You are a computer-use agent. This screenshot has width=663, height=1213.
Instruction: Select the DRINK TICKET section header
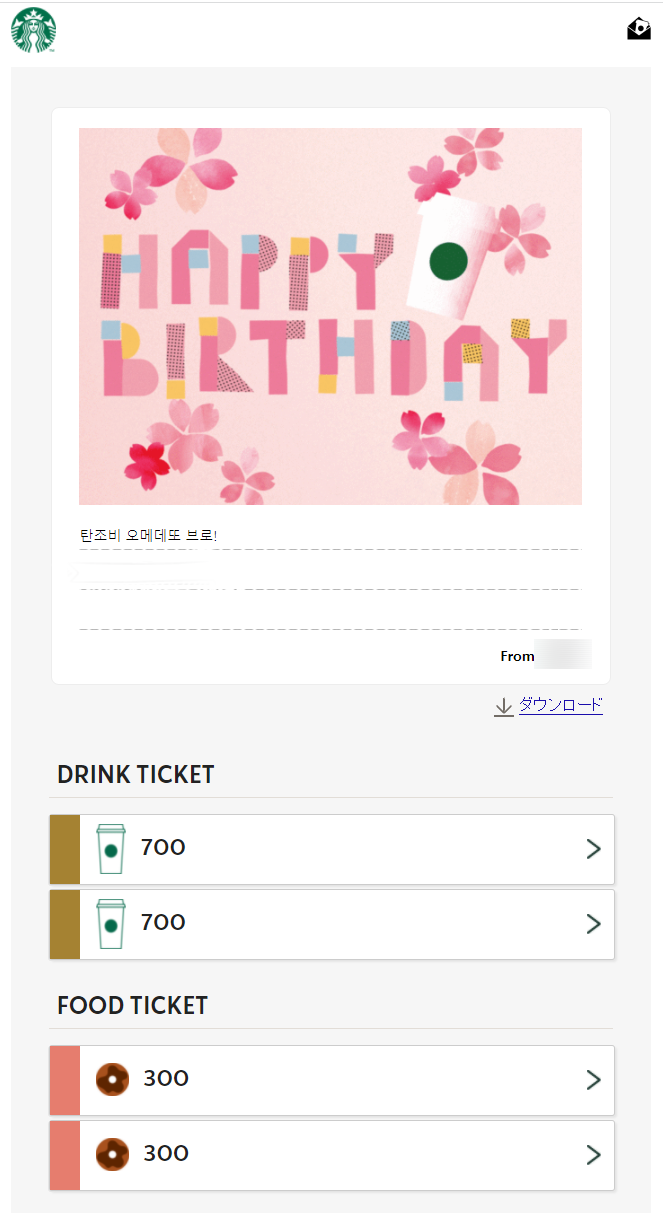pyautogui.click(x=135, y=774)
